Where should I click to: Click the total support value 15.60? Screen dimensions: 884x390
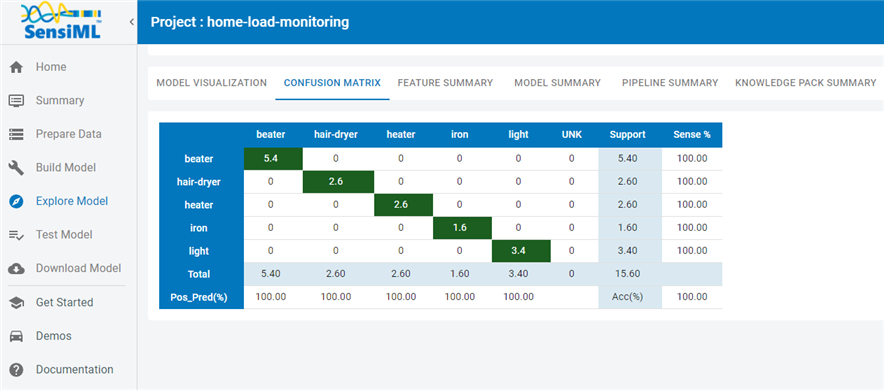627,274
